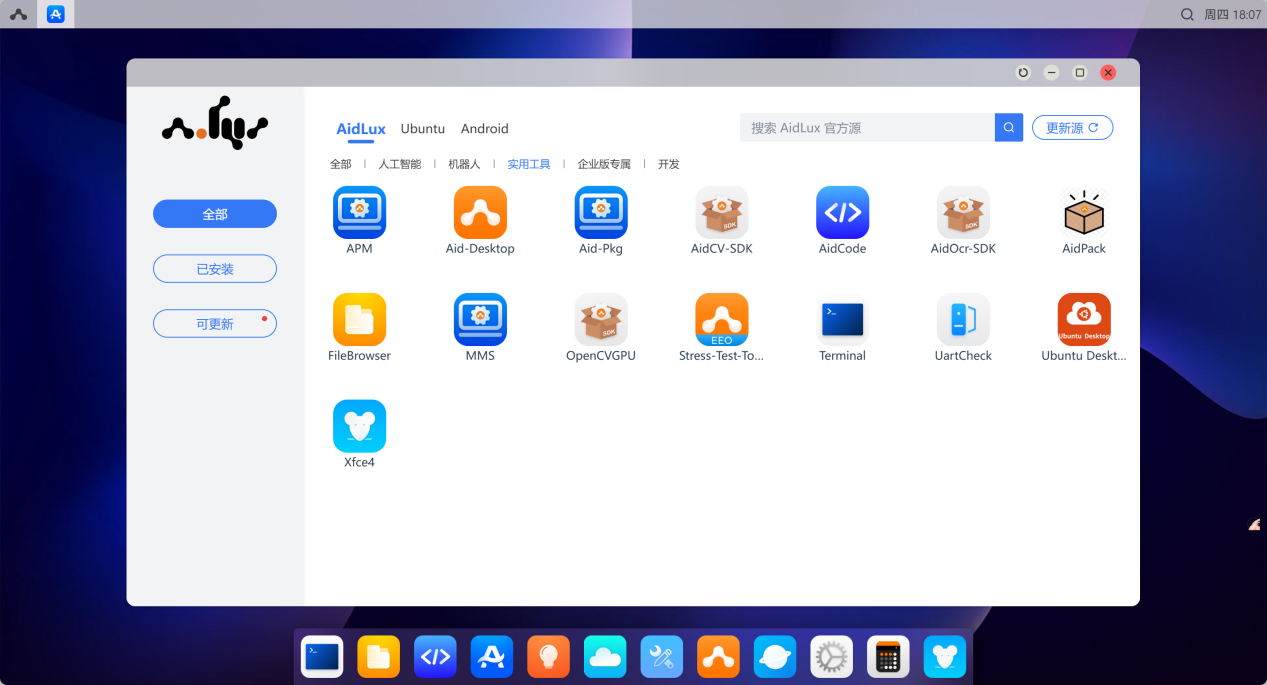1267x685 pixels.
Task: Select the Terminal app icon in store
Action: (842, 319)
